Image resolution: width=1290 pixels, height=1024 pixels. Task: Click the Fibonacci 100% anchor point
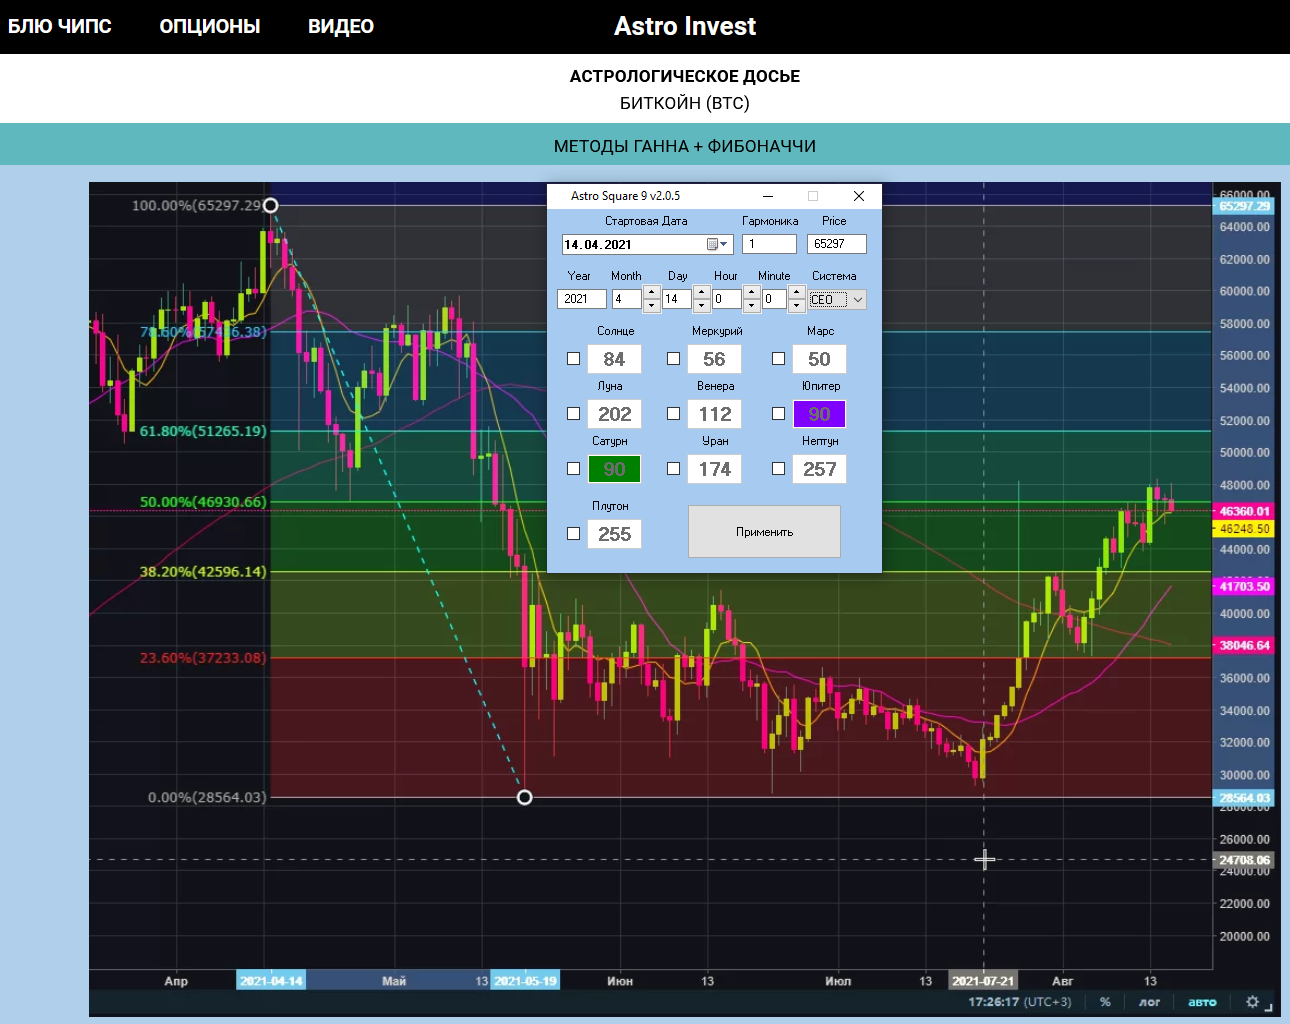[x=270, y=206]
